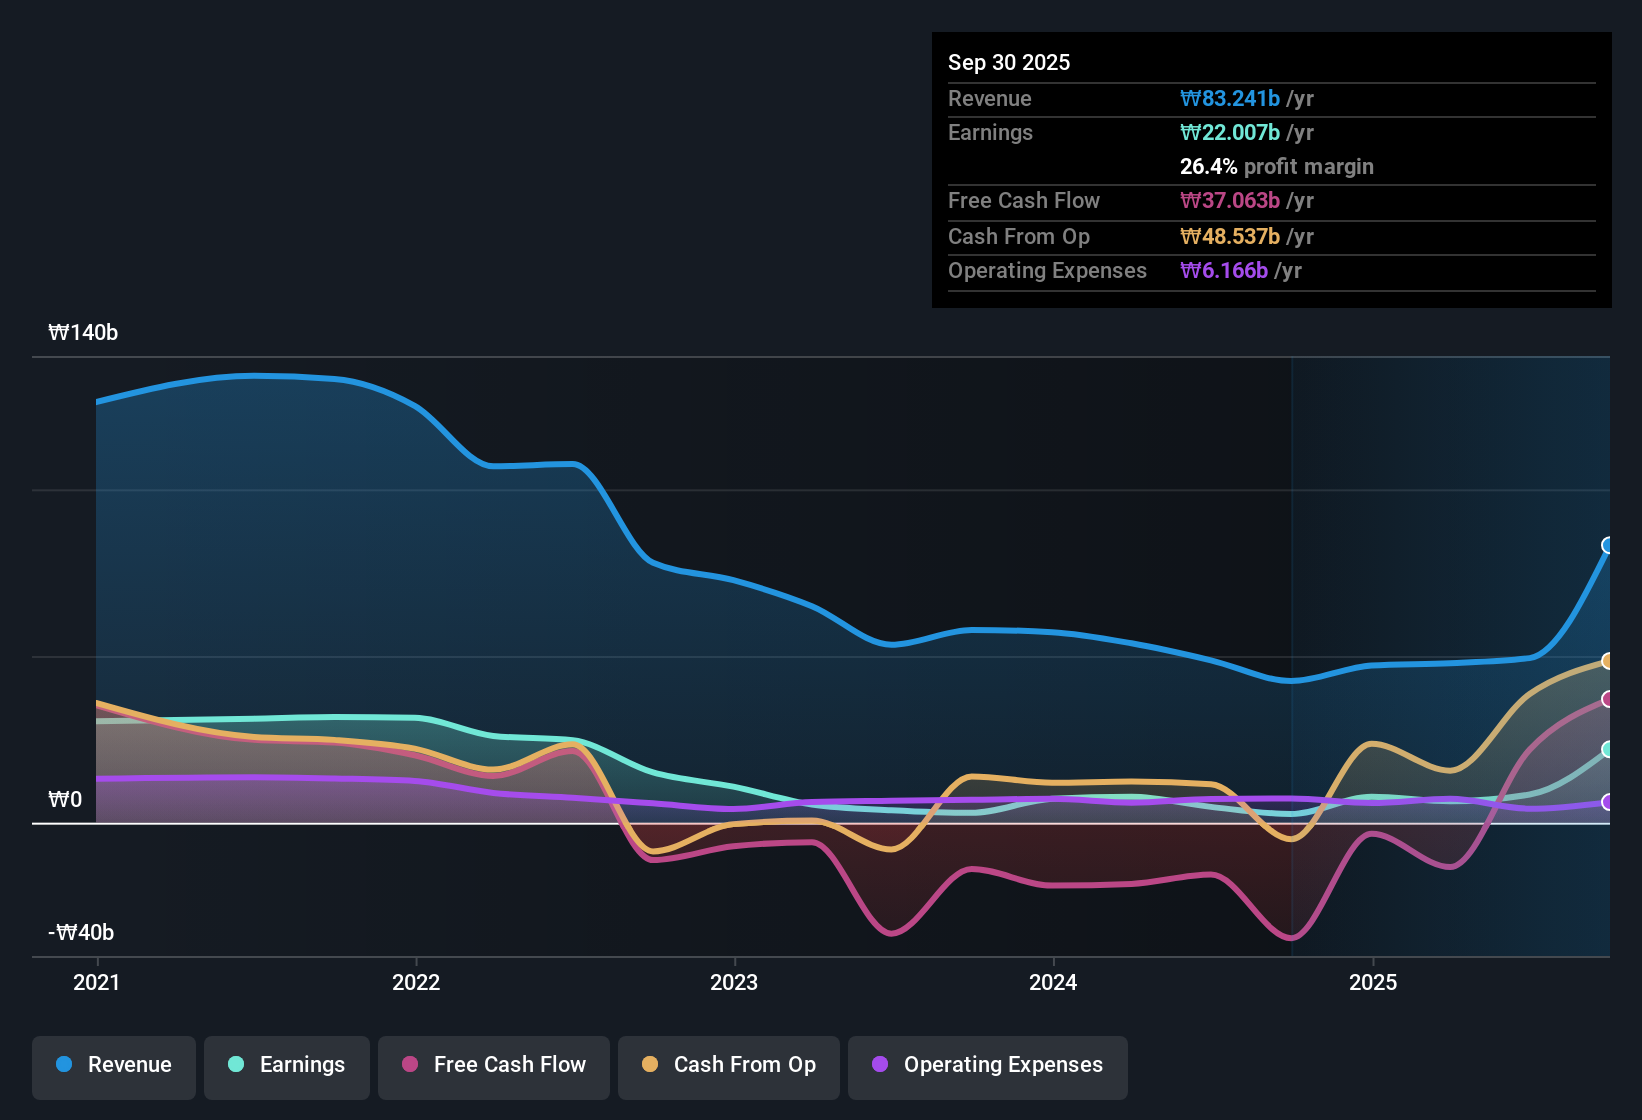Click the Revenue row label in tooltip
Viewport: 1642px width, 1120px height.
pyautogui.click(x=990, y=98)
